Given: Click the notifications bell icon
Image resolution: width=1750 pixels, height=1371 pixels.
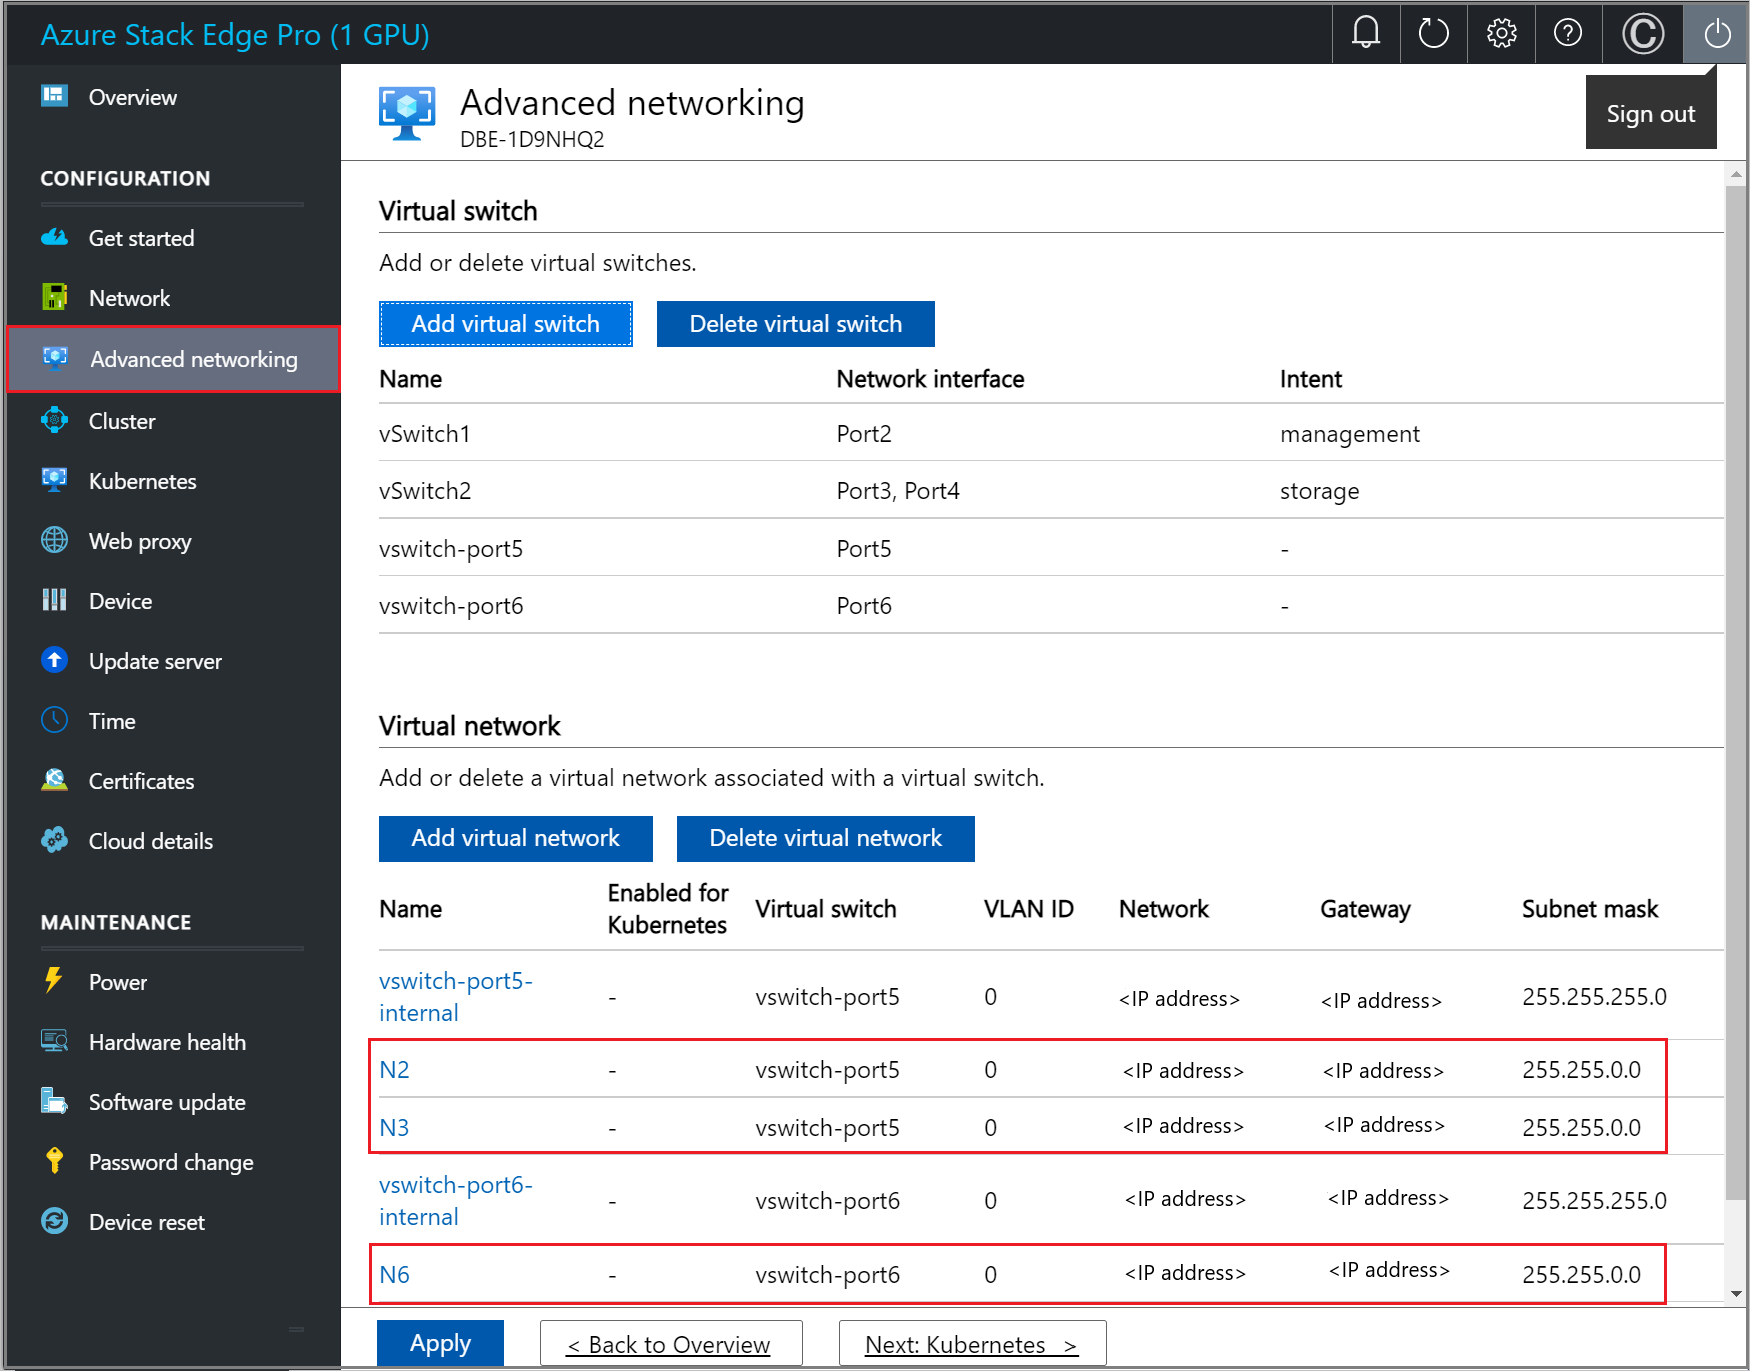Looking at the screenshot, I should (1365, 33).
